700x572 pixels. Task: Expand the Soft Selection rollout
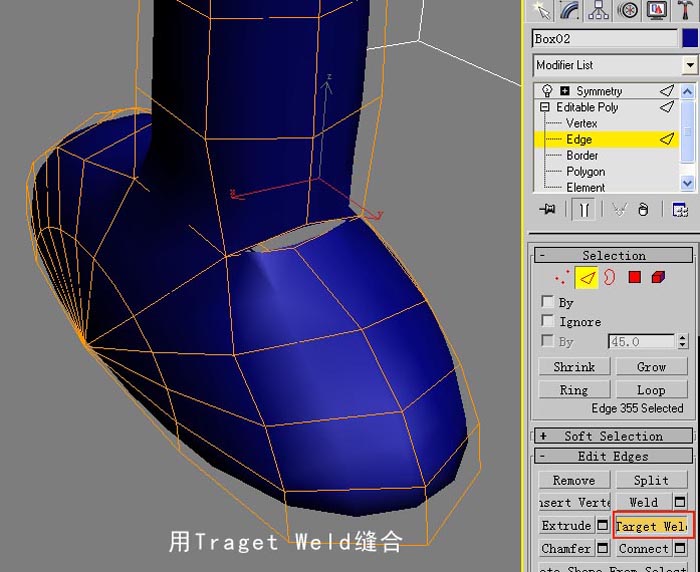[613, 436]
